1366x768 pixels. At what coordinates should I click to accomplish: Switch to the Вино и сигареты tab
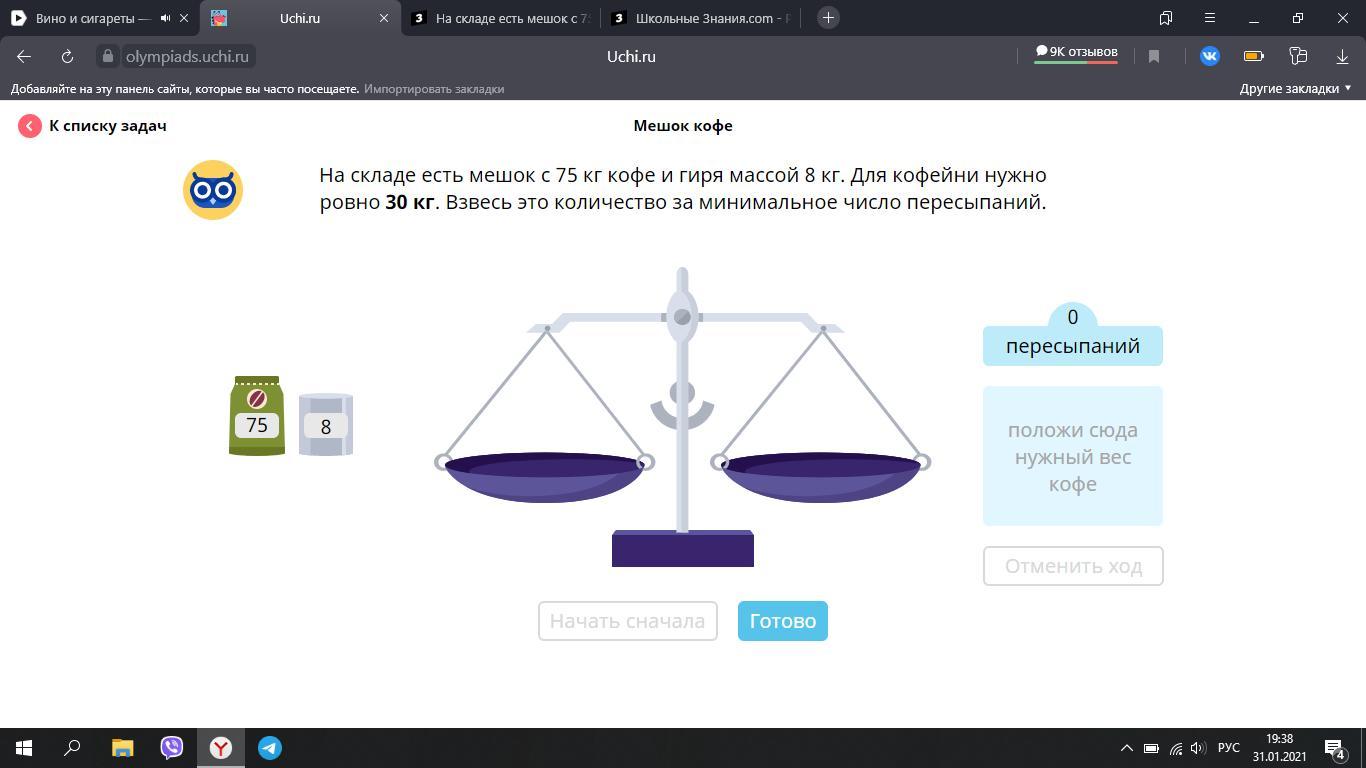coord(92,18)
